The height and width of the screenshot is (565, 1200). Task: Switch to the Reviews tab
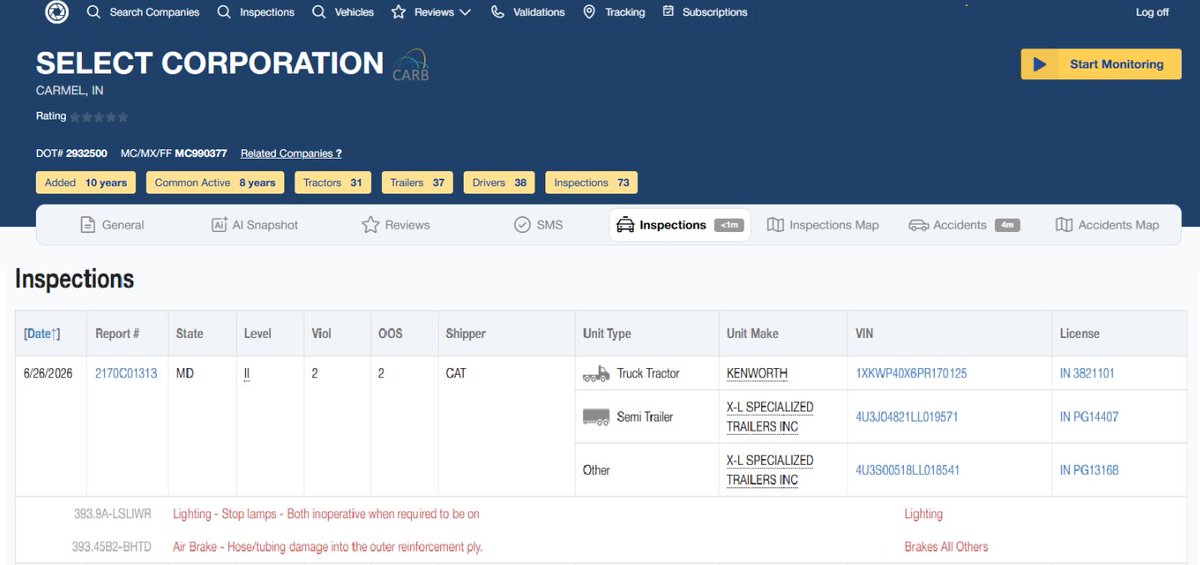395,225
